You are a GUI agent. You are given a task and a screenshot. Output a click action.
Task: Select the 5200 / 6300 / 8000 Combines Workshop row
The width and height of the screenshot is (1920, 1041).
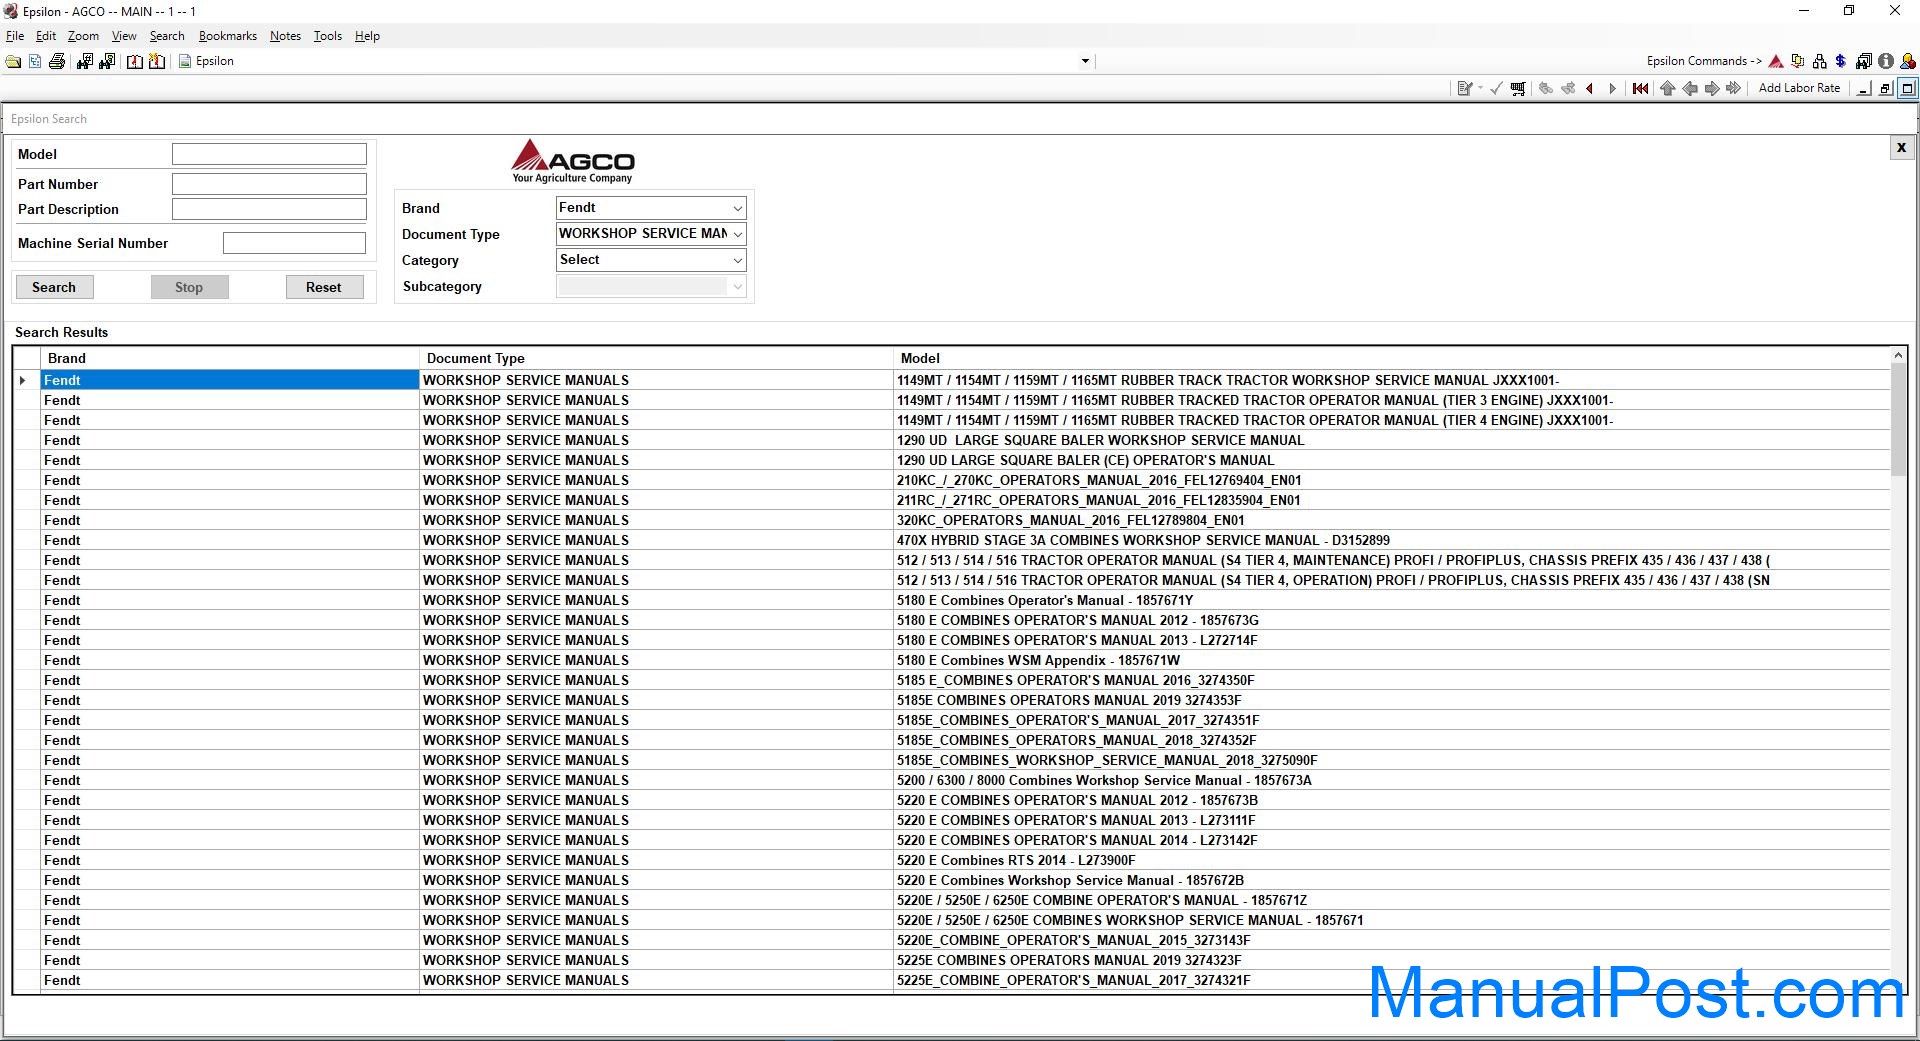pyautogui.click(x=951, y=780)
